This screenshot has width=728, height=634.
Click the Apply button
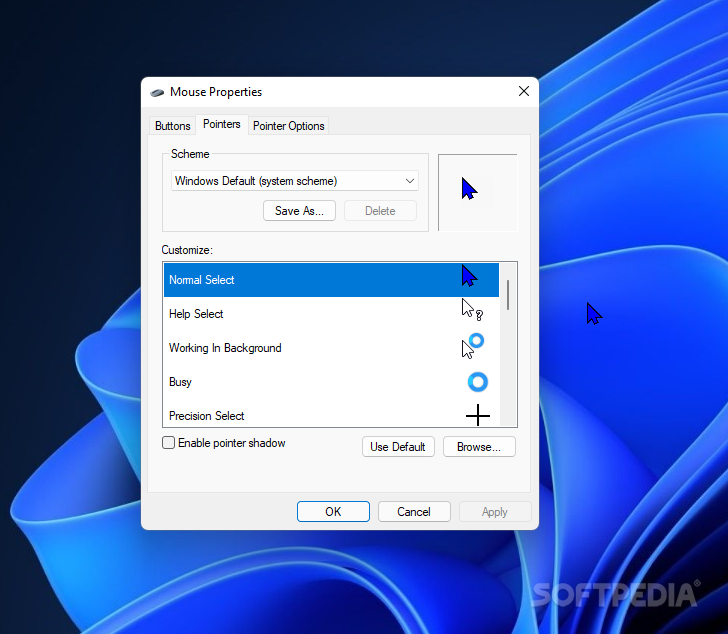494,511
